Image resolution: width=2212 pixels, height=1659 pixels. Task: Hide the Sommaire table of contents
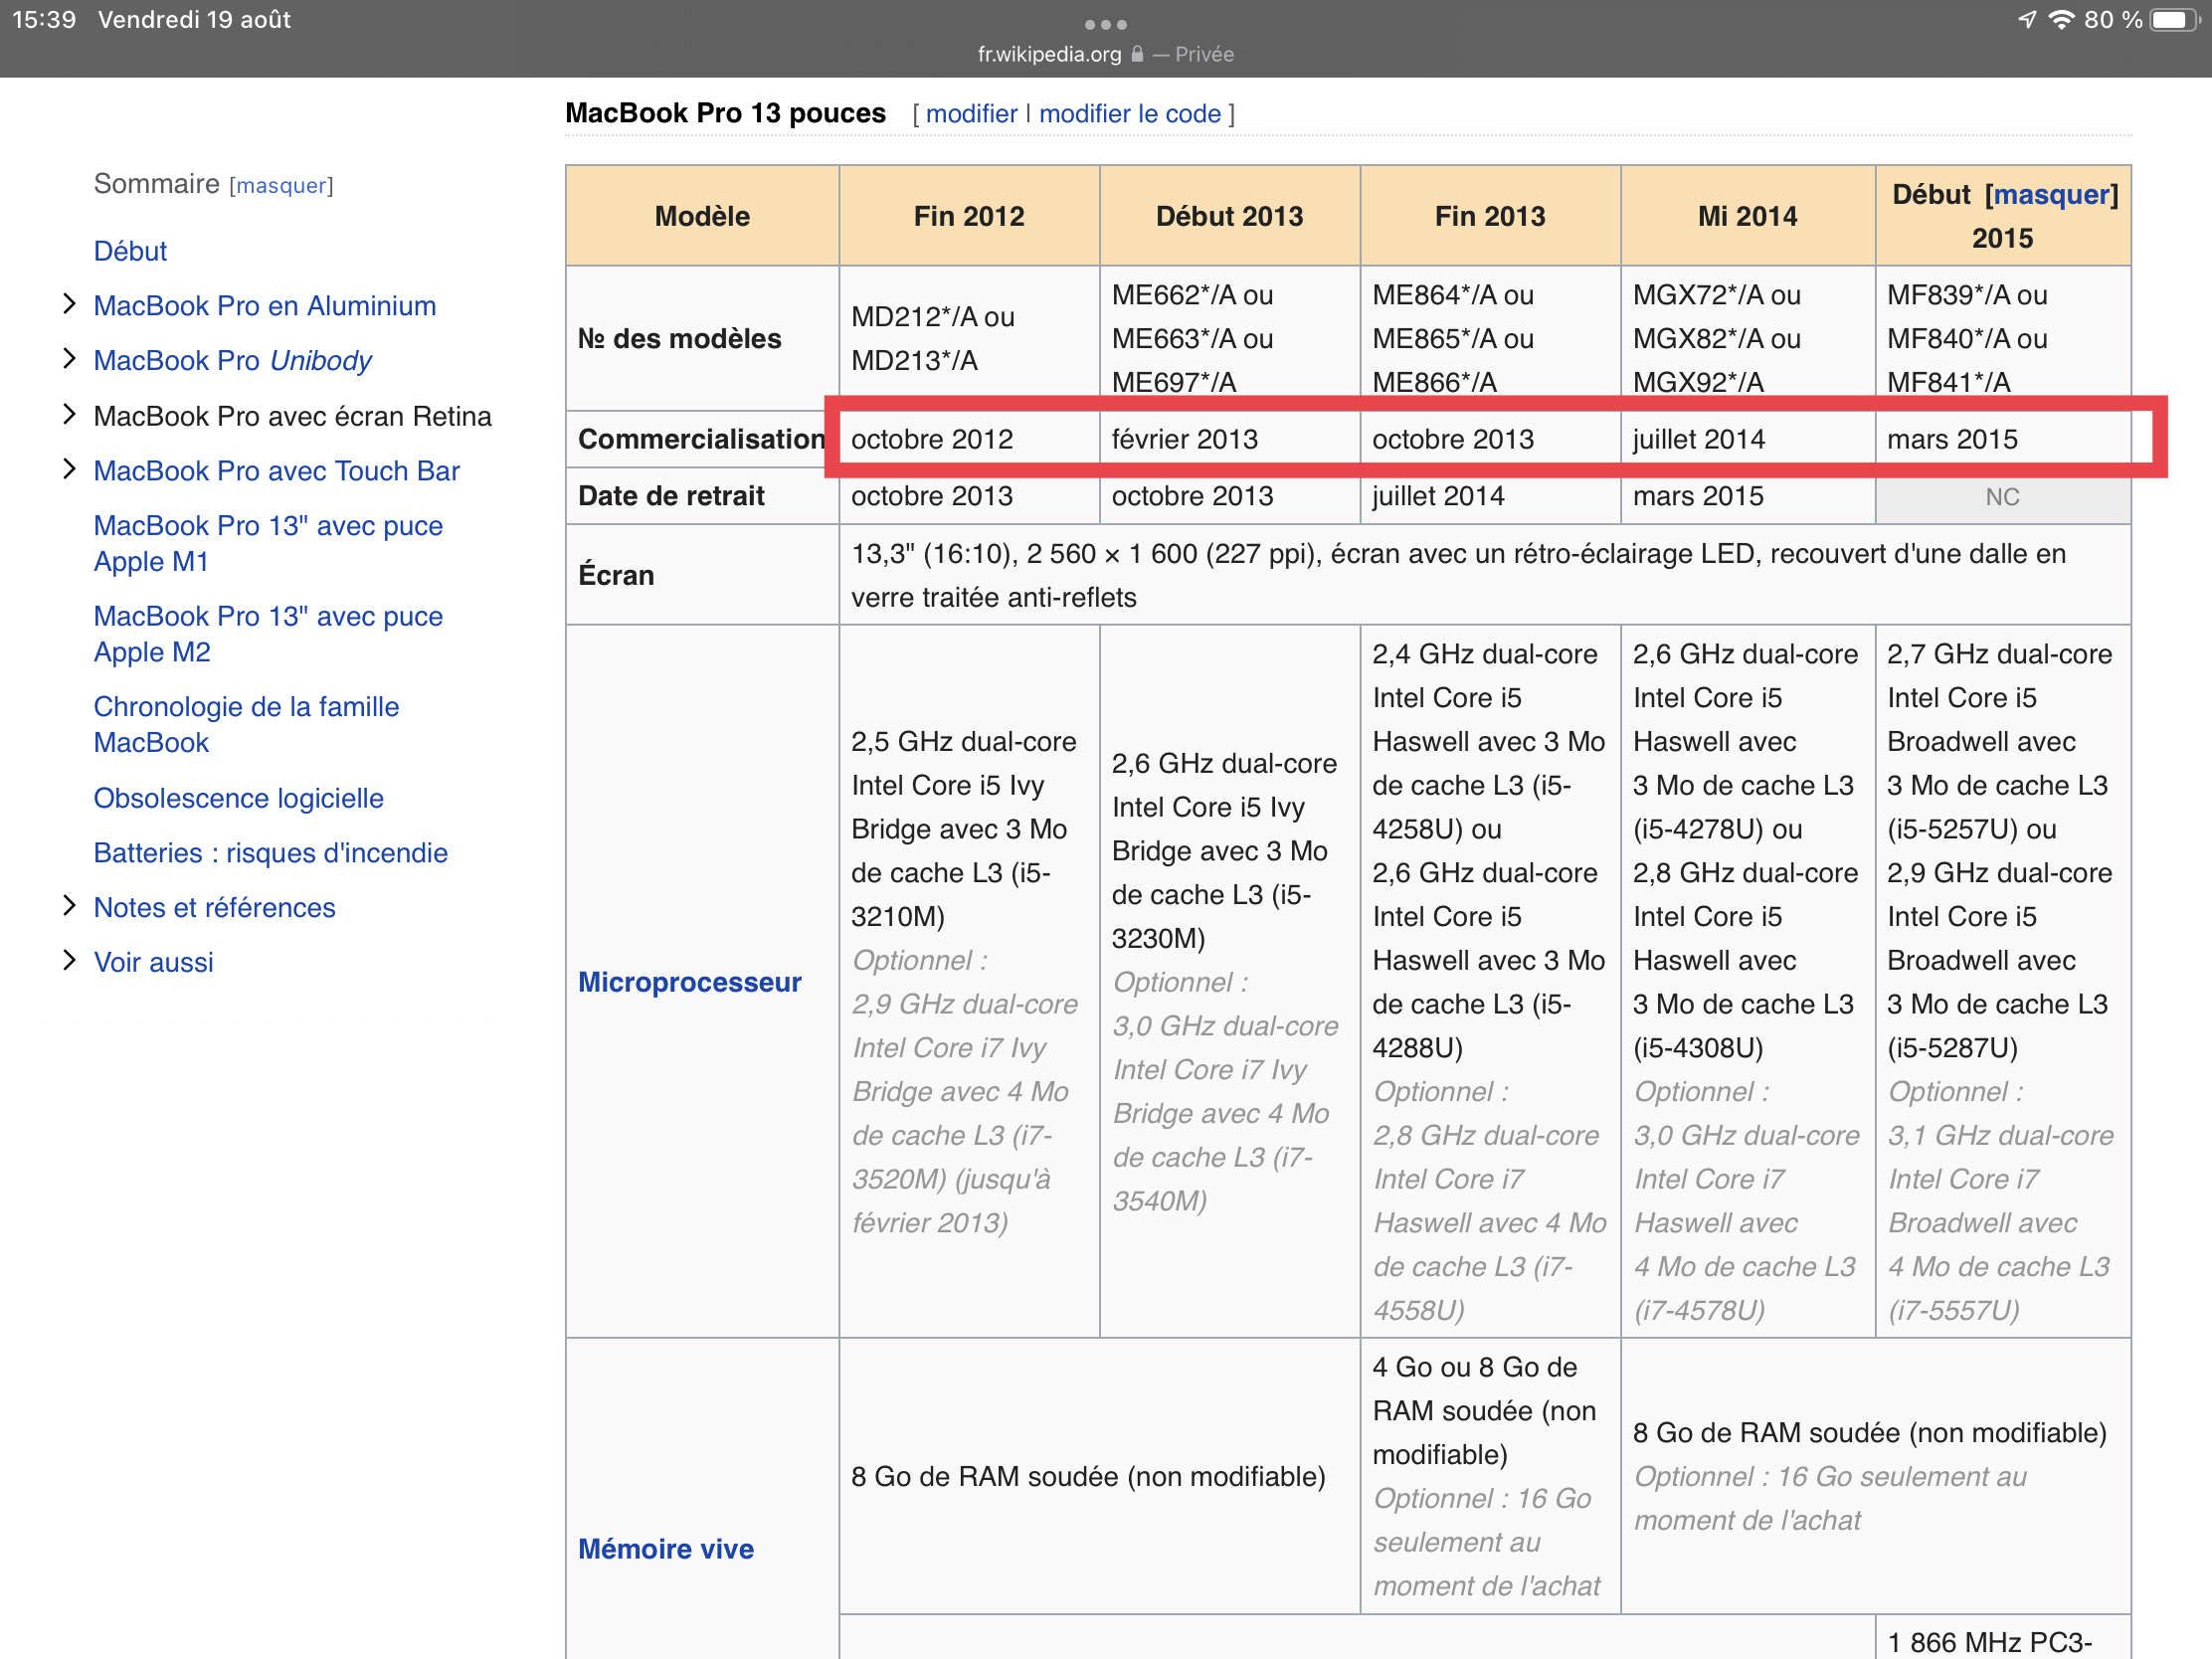pos(281,186)
